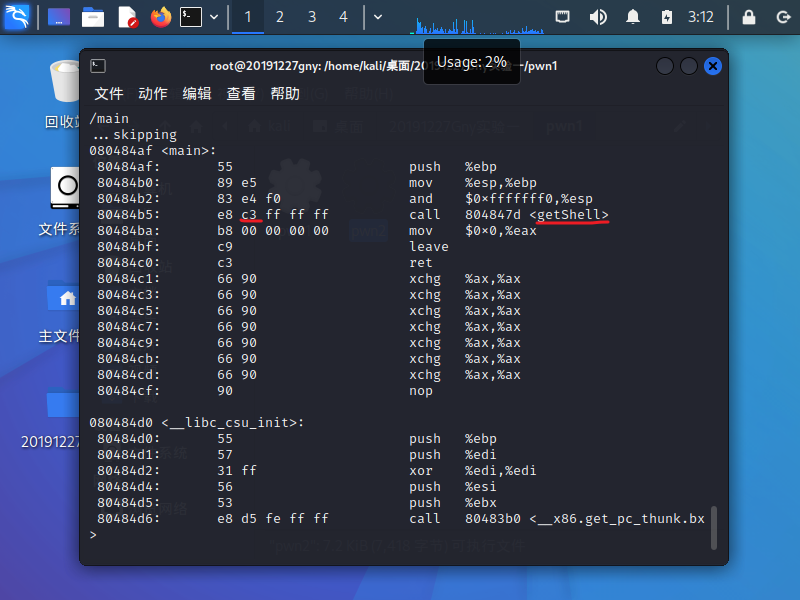Click the address 80484ba:

129,231
